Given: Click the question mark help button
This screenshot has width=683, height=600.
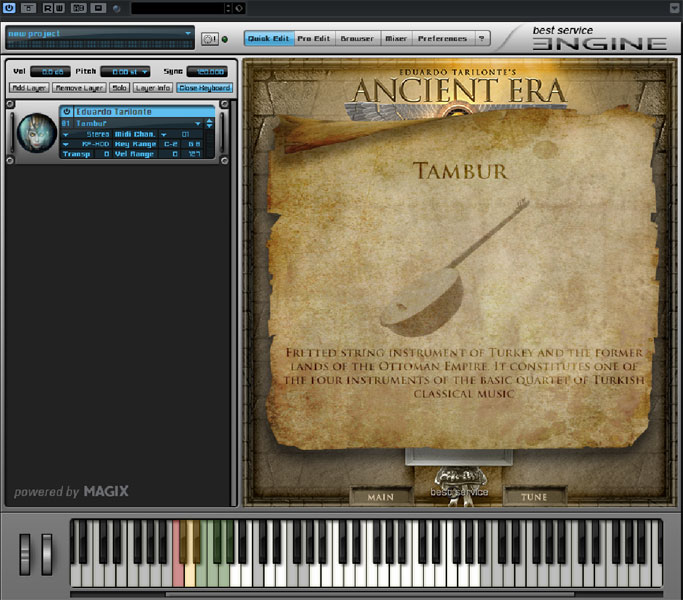Looking at the screenshot, I should [x=482, y=38].
